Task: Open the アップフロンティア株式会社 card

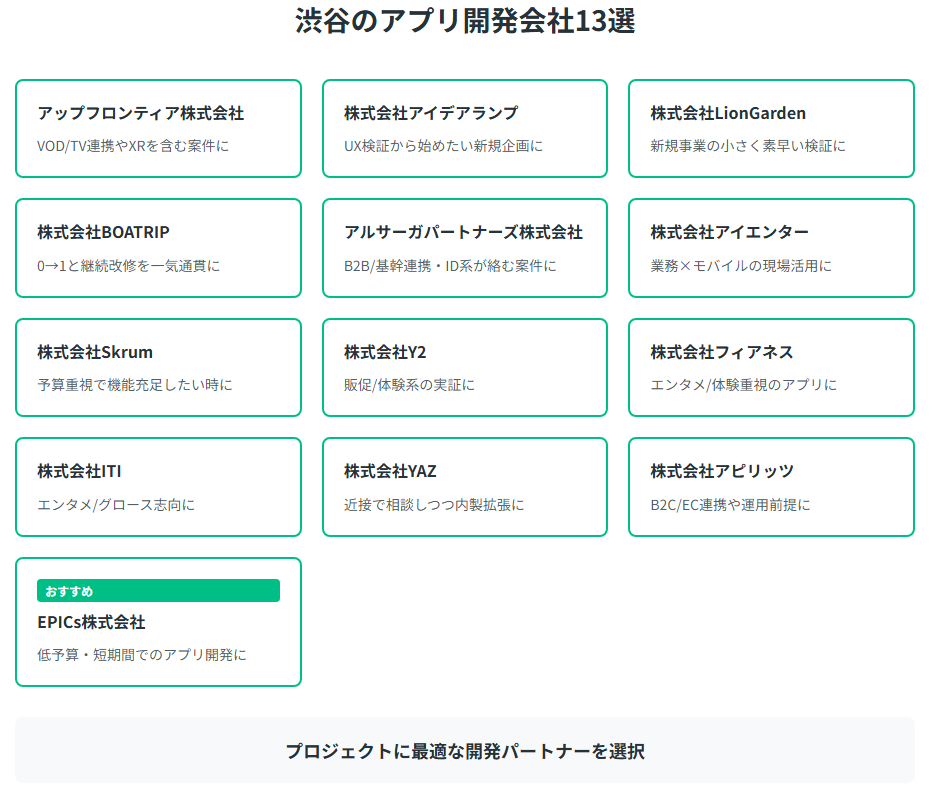Action: (x=158, y=129)
